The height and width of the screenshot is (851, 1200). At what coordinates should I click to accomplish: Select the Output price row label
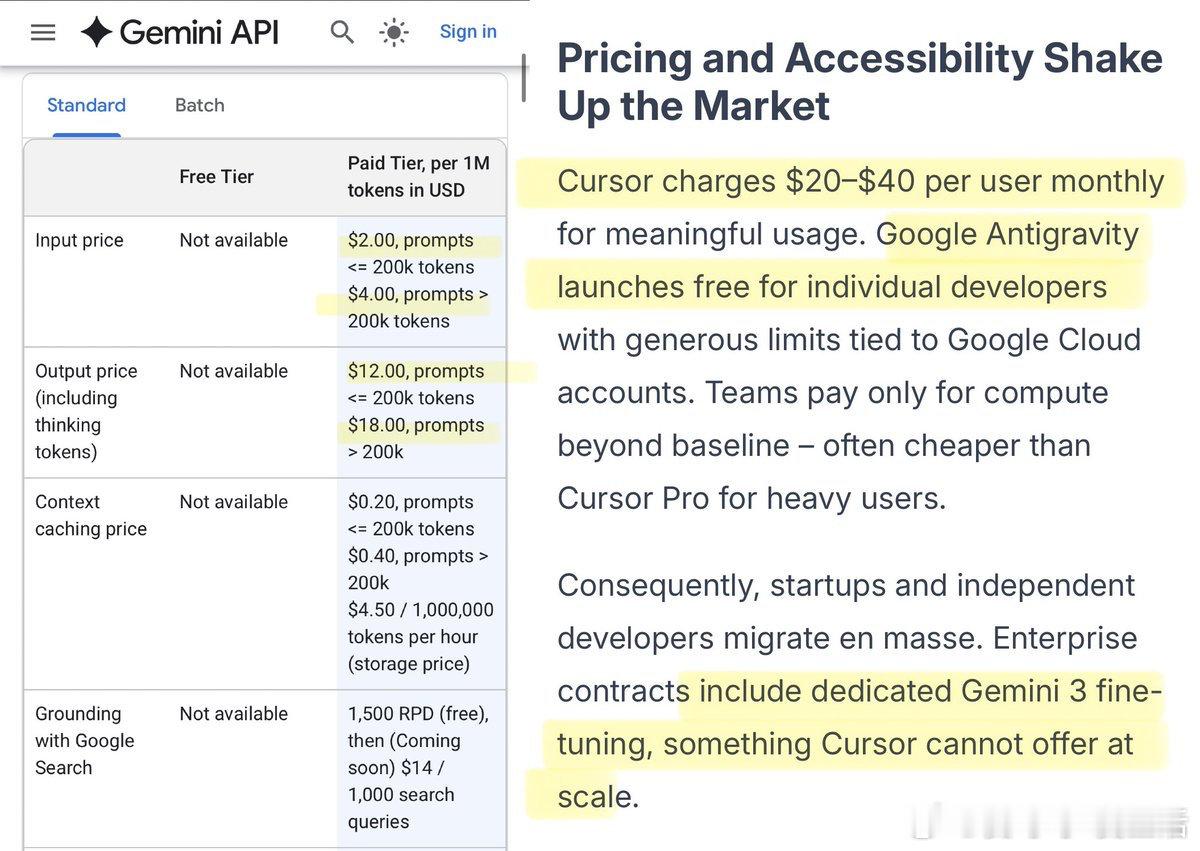click(x=86, y=371)
